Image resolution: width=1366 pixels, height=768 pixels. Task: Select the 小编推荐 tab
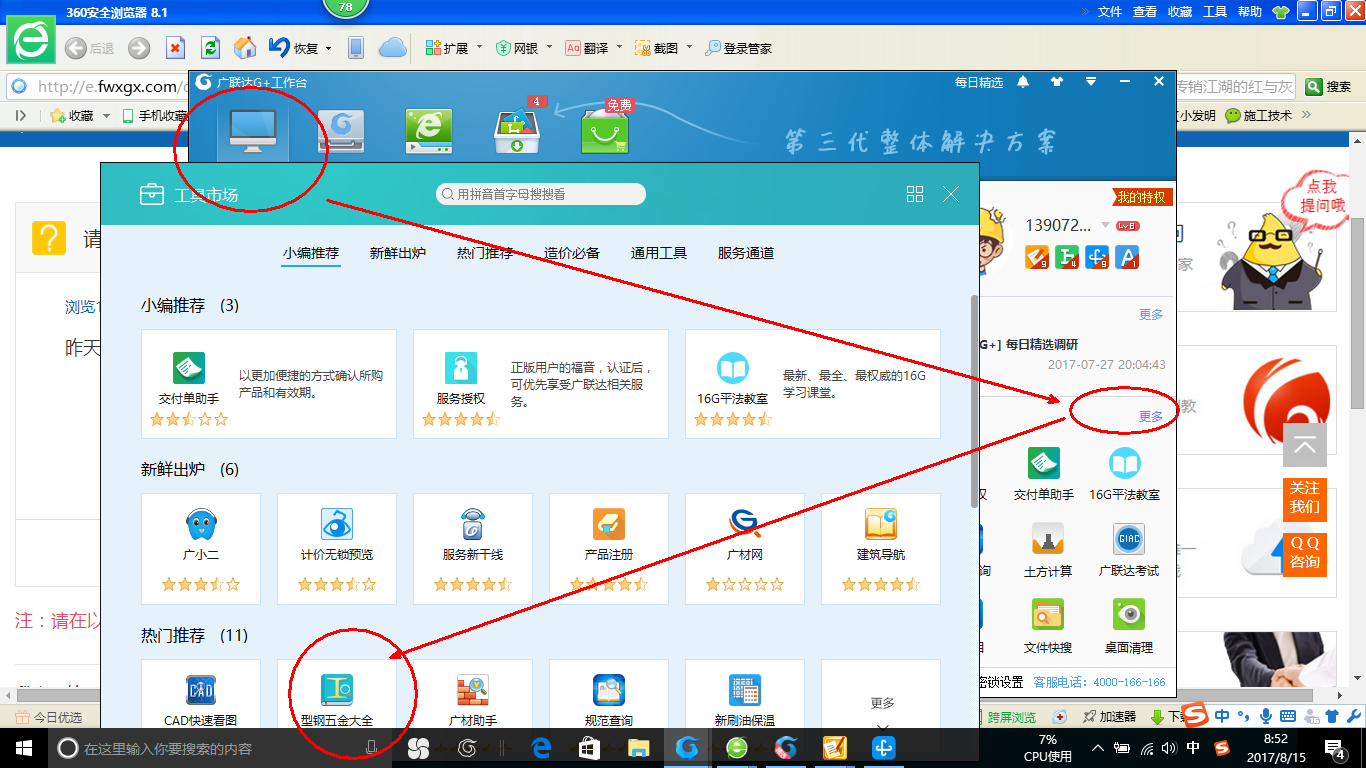(311, 253)
